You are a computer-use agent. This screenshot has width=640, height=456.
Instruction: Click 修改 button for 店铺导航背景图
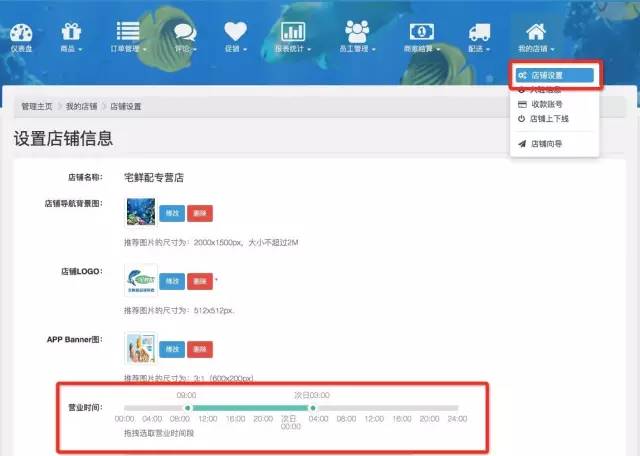171,213
